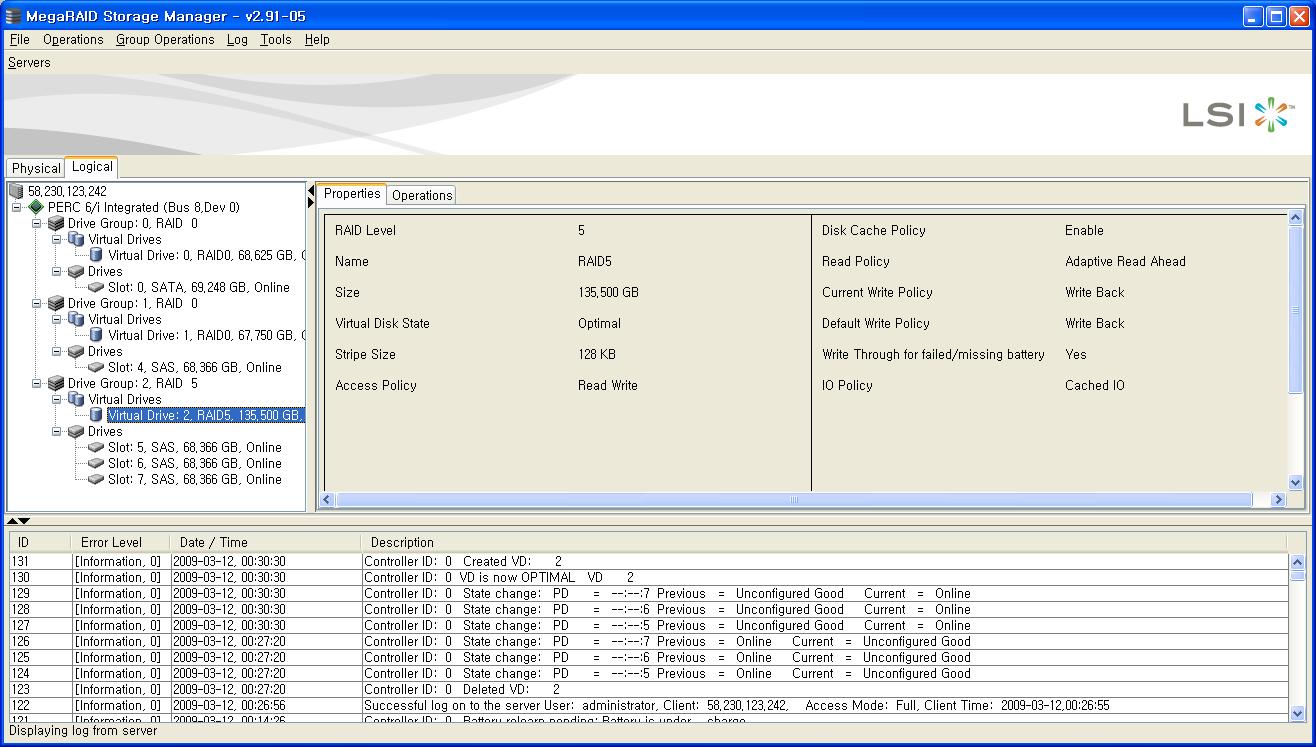Click Drives icon under Drive Group 2
The image size is (1316, 747).
(x=76, y=431)
